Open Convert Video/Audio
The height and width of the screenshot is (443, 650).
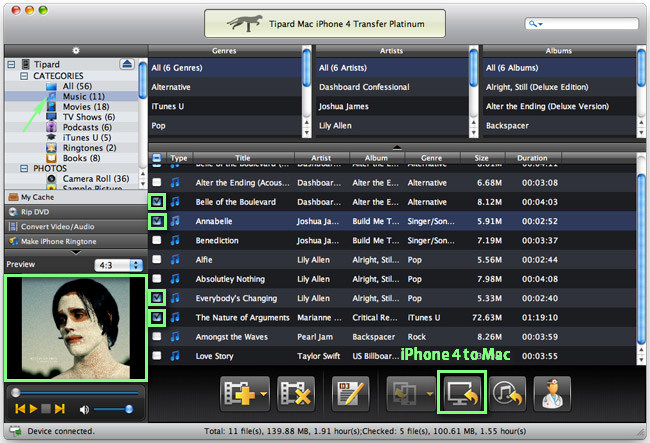coord(75,227)
